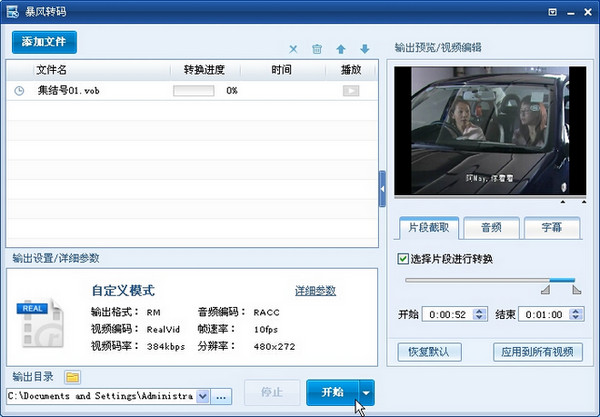Minimize the 暴风转码 window
The image size is (600, 417).
(571, 13)
